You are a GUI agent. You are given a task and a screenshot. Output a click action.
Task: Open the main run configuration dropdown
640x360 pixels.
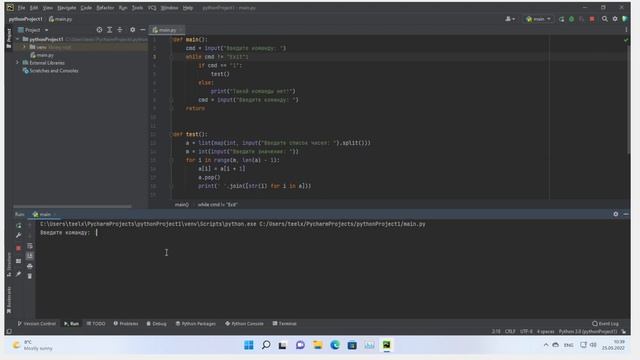pos(538,19)
